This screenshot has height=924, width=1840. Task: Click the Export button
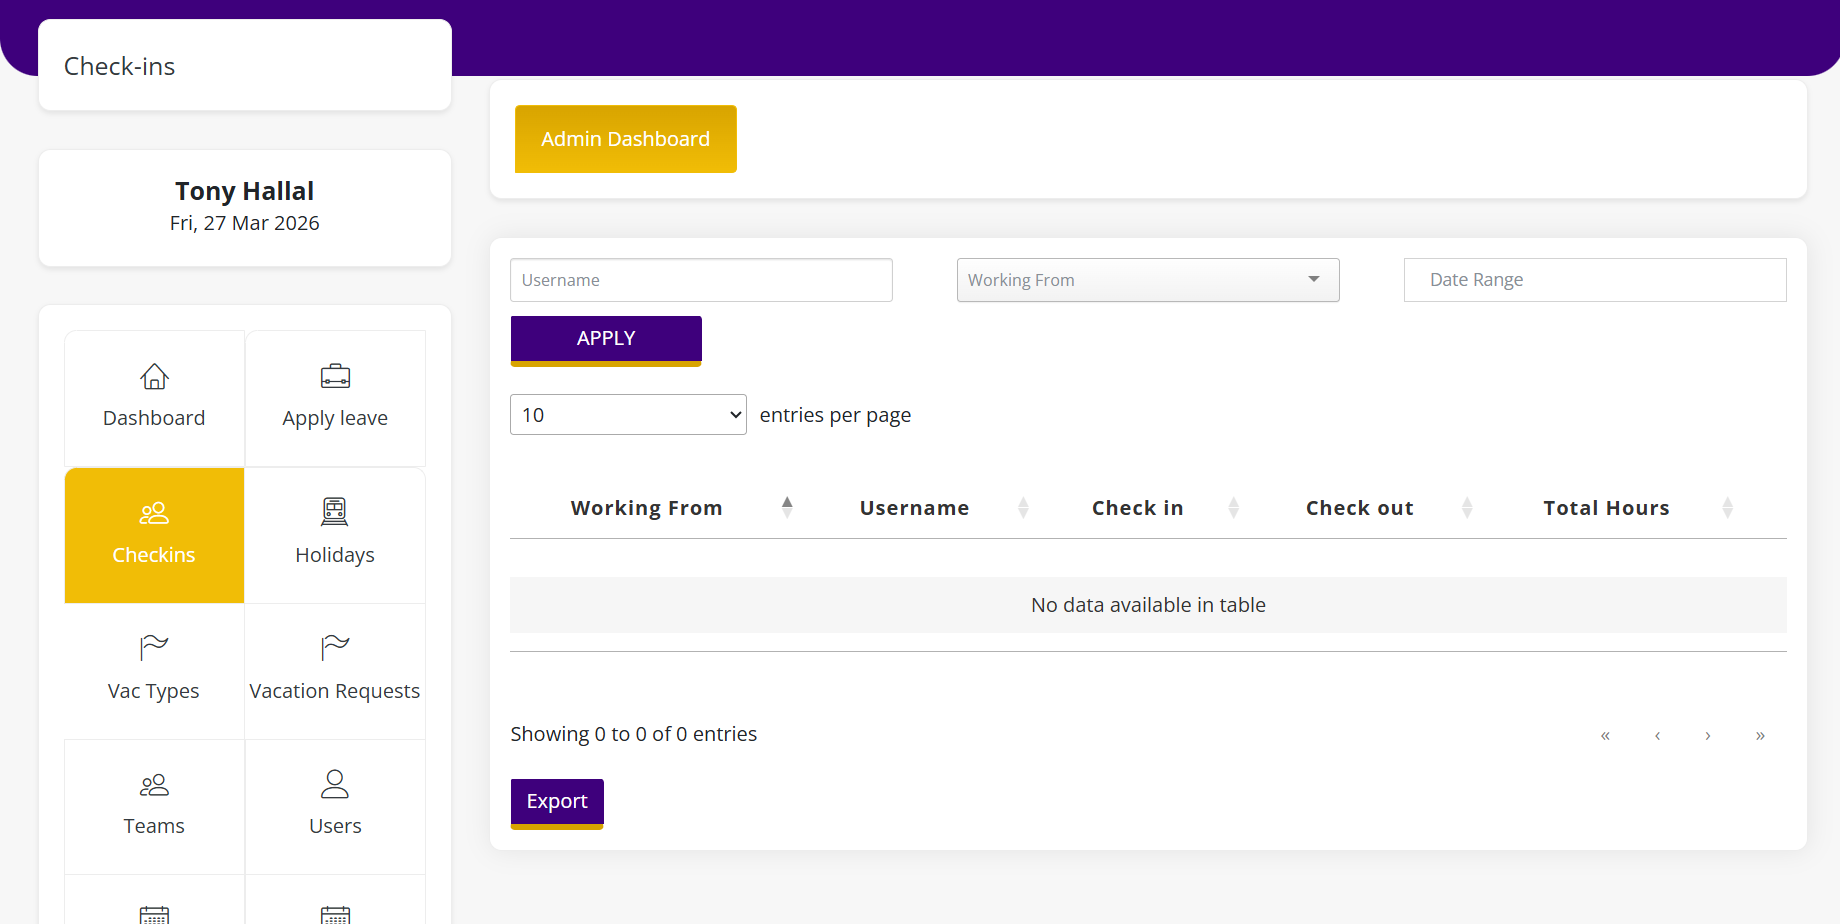click(x=556, y=800)
